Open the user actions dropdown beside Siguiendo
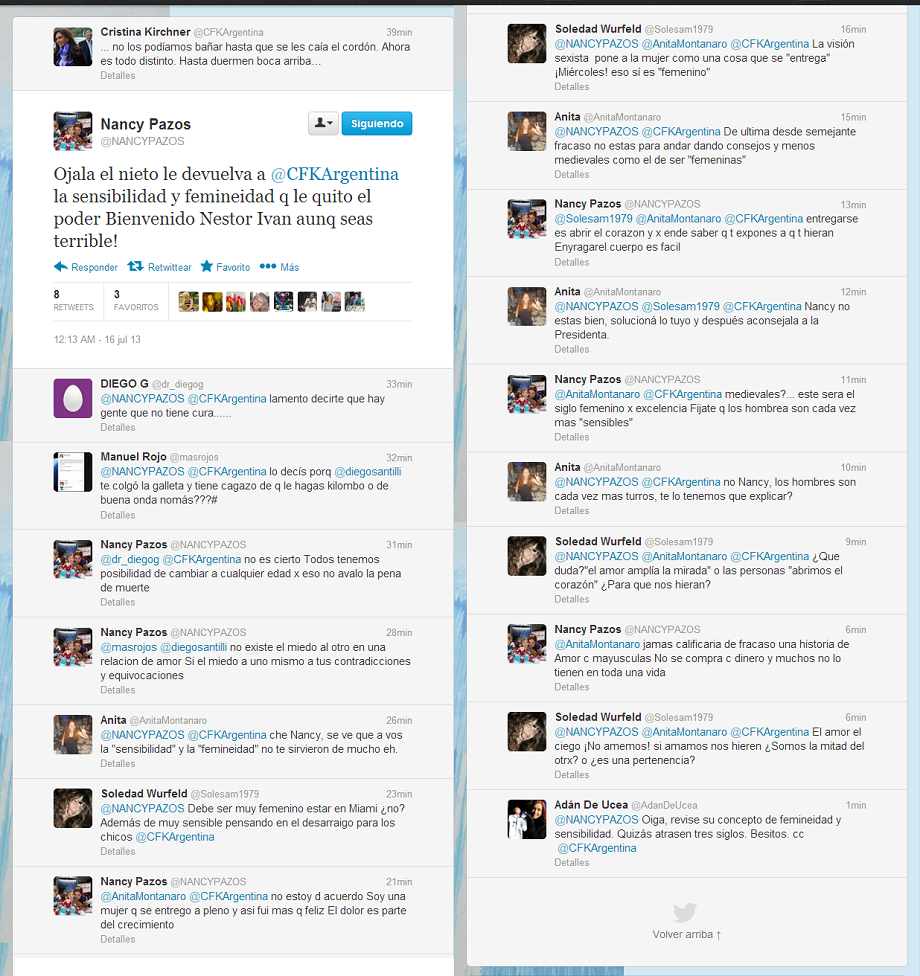 click(323, 123)
